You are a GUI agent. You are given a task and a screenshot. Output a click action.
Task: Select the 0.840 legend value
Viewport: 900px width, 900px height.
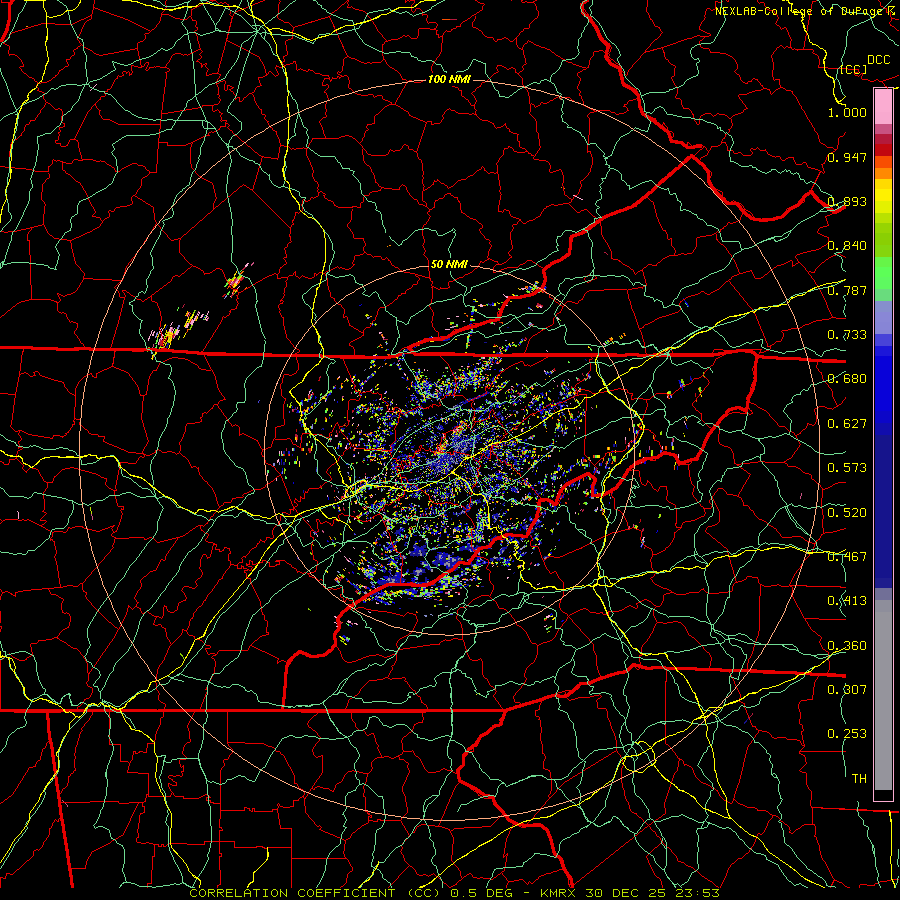coord(847,246)
